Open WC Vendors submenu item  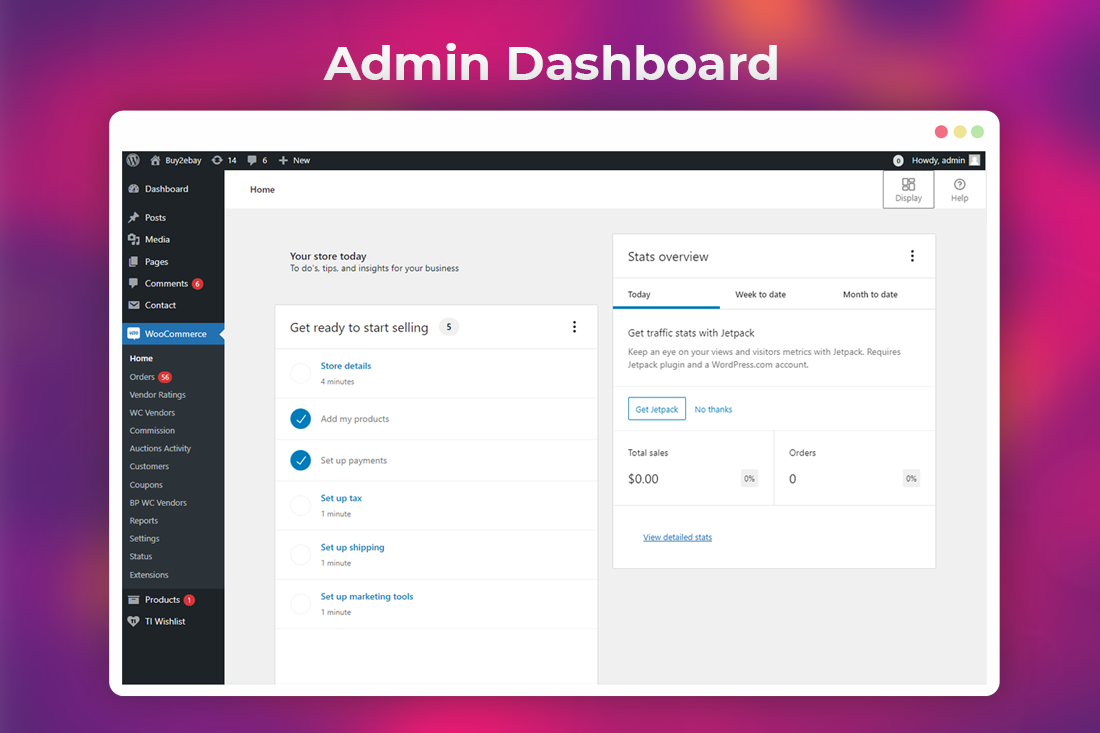pyautogui.click(x=152, y=412)
